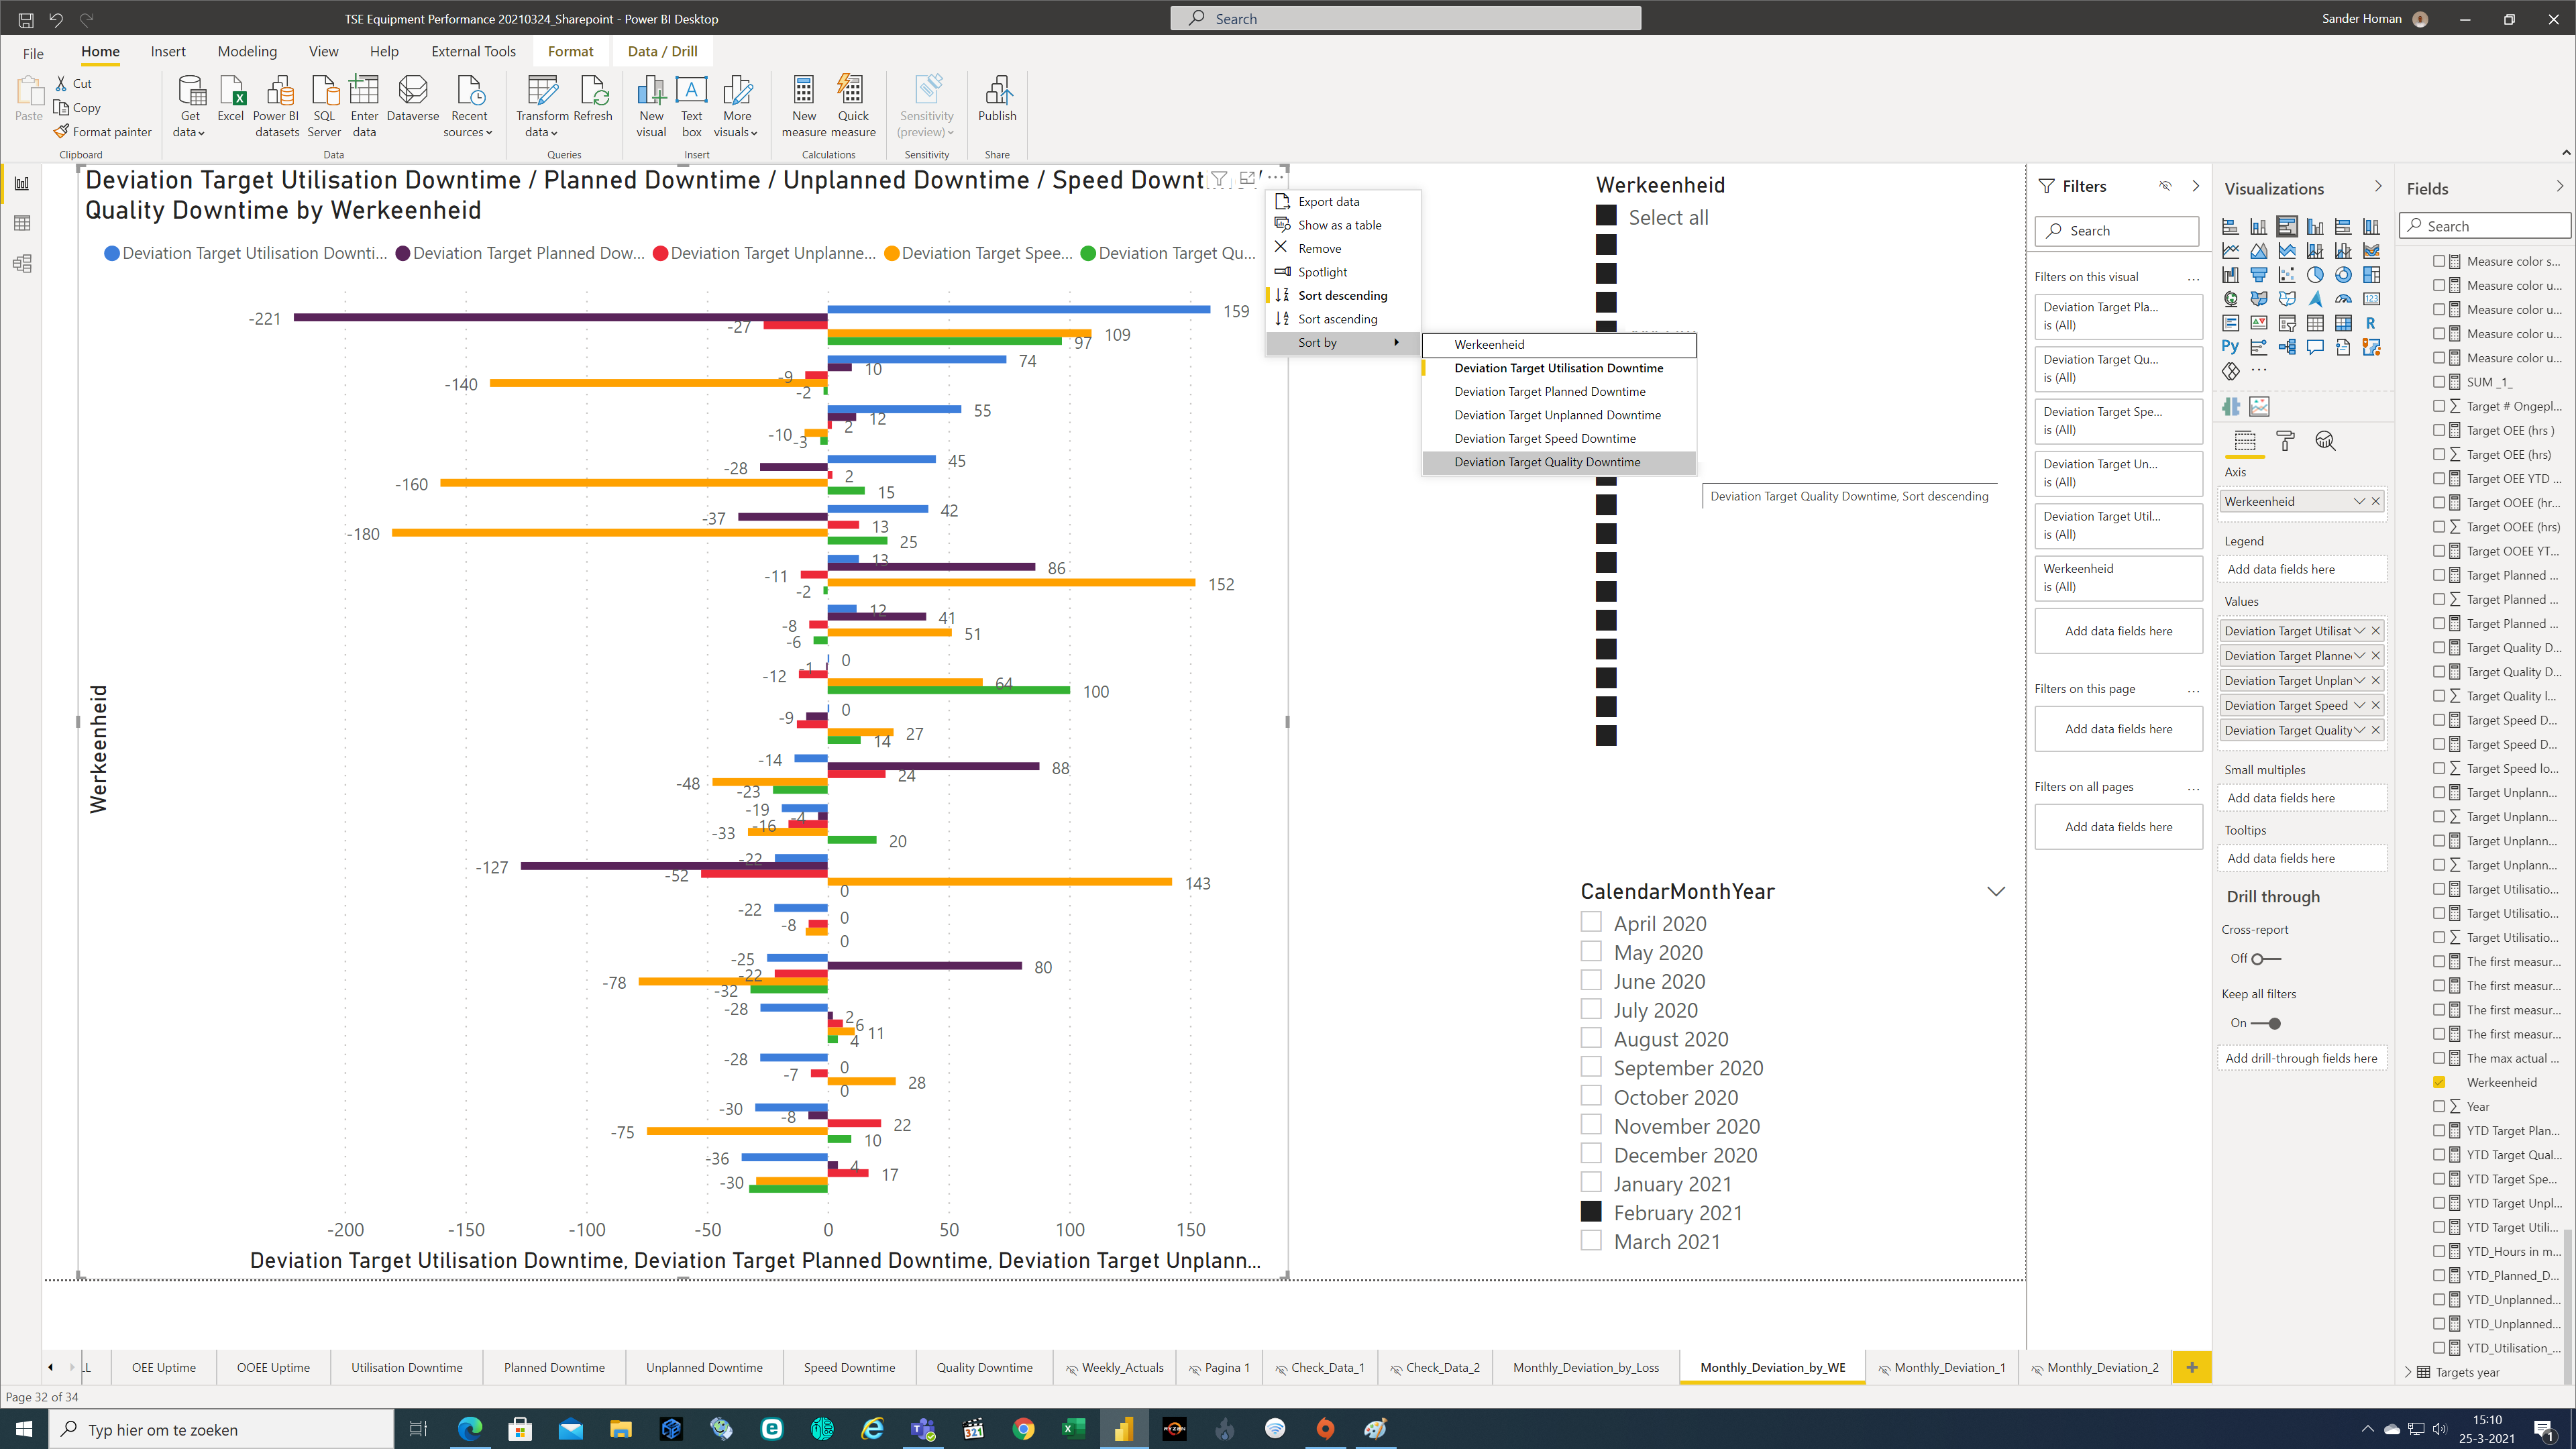Select the Python visual icon
The height and width of the screenshot is (1449, 2576).
pos(2230,347)
